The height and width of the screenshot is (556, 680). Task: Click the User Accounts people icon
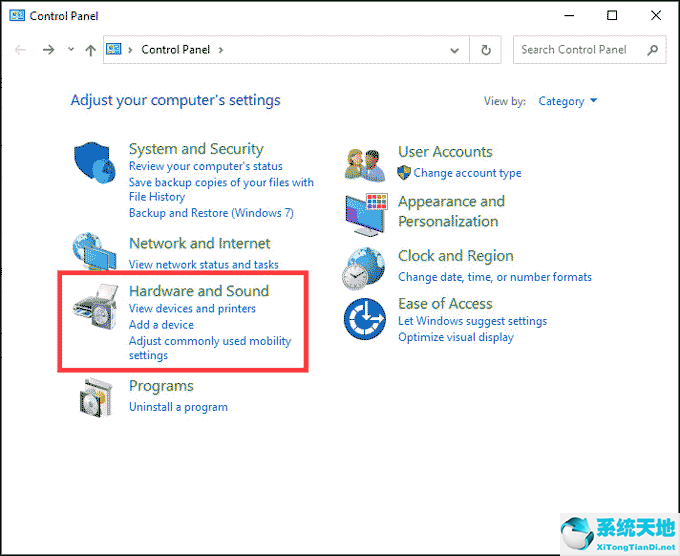click(365, 163)
